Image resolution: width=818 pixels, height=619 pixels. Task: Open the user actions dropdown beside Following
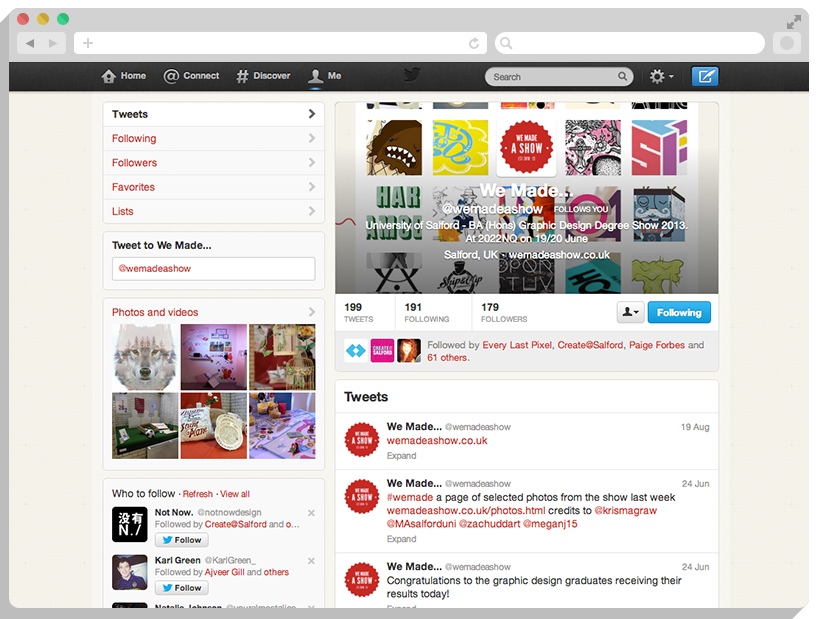click(630, 312)
